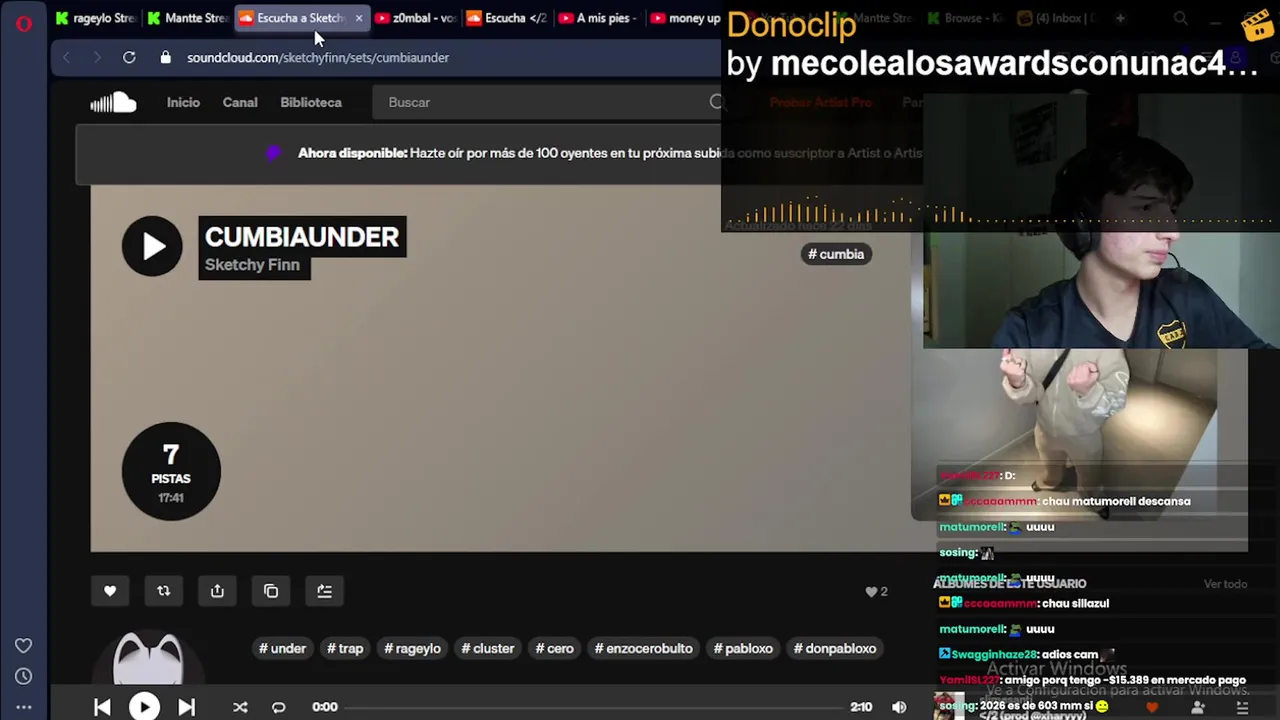Open the # cero tag
Screen dimensions: 1280x720
(x=554, y=648)
